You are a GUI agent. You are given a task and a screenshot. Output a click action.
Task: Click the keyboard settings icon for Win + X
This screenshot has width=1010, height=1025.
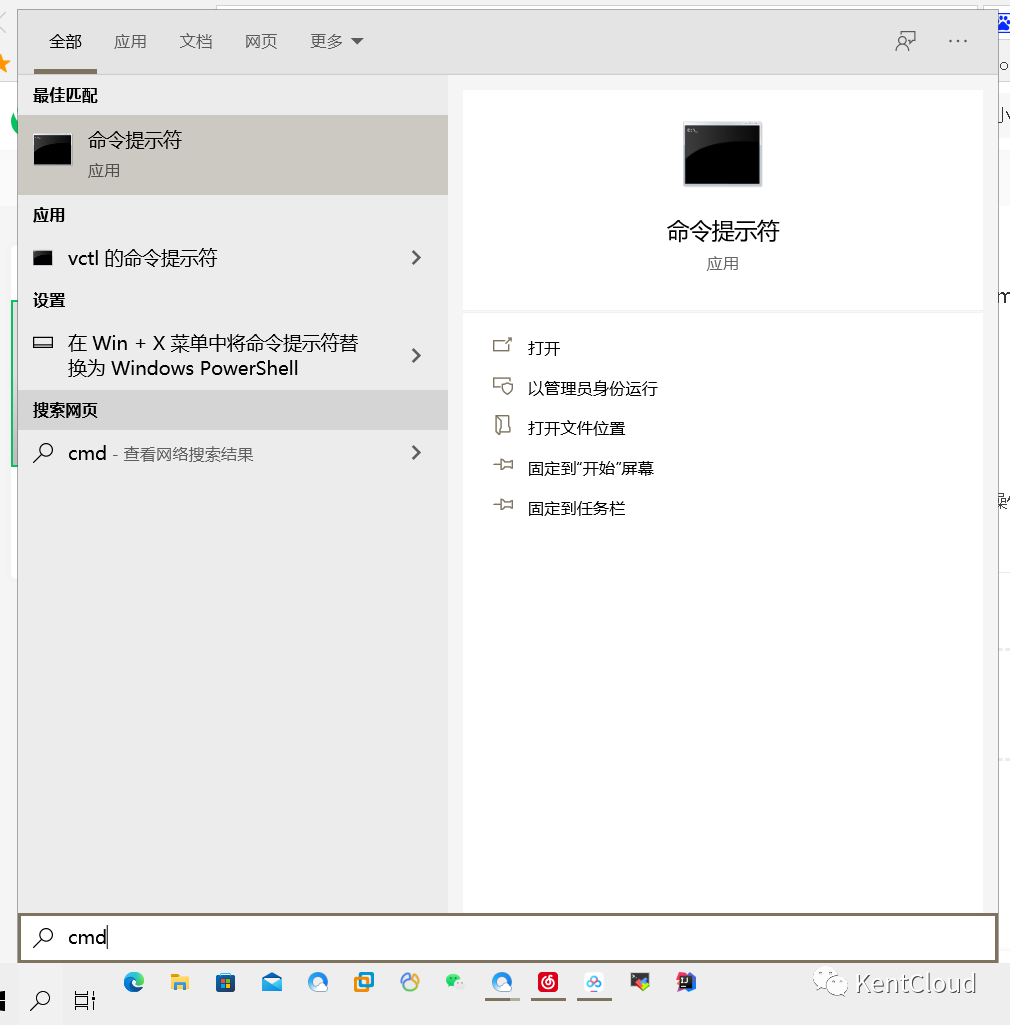click(x=43, y=343)
